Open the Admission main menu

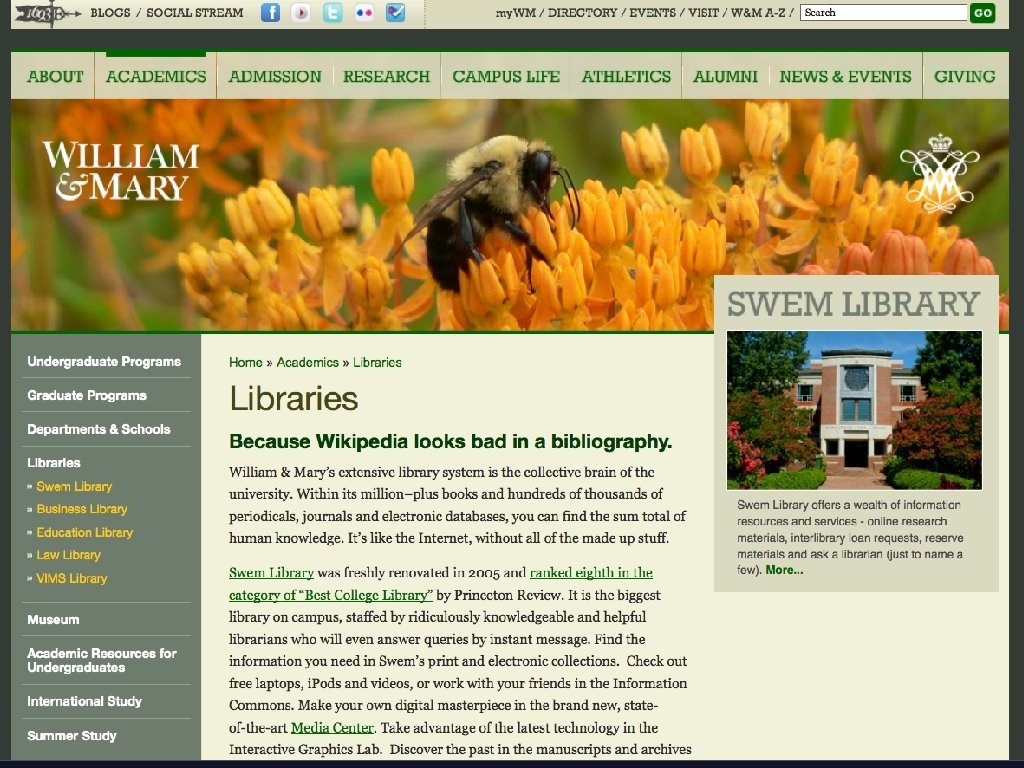point(275,76)
